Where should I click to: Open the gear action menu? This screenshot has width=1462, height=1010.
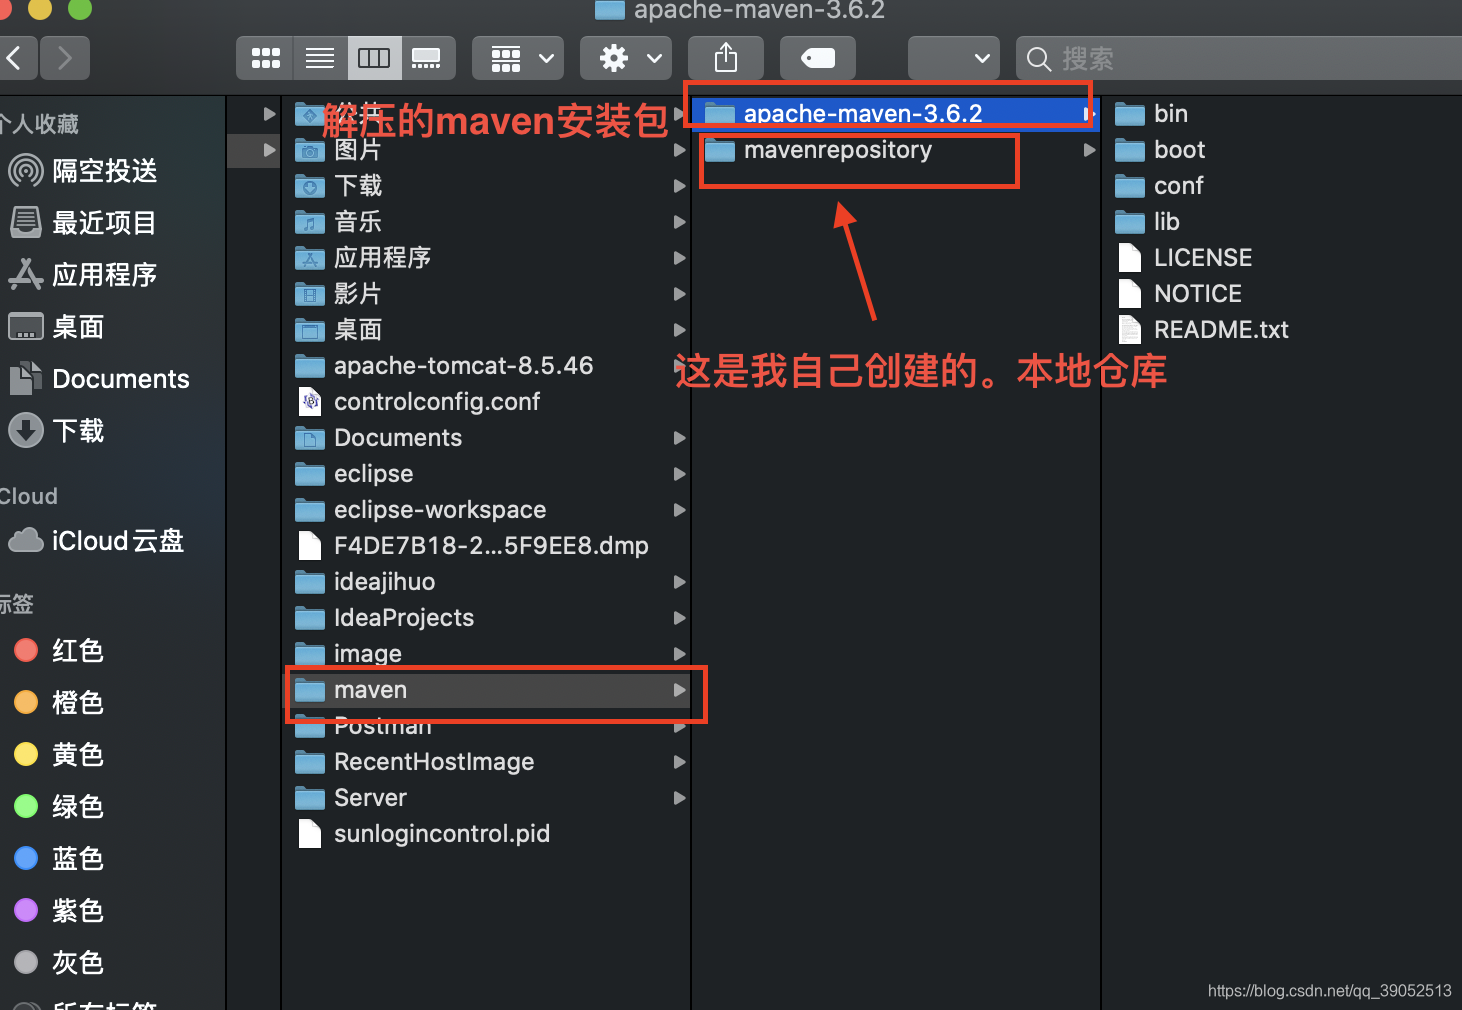click(626, 58)
